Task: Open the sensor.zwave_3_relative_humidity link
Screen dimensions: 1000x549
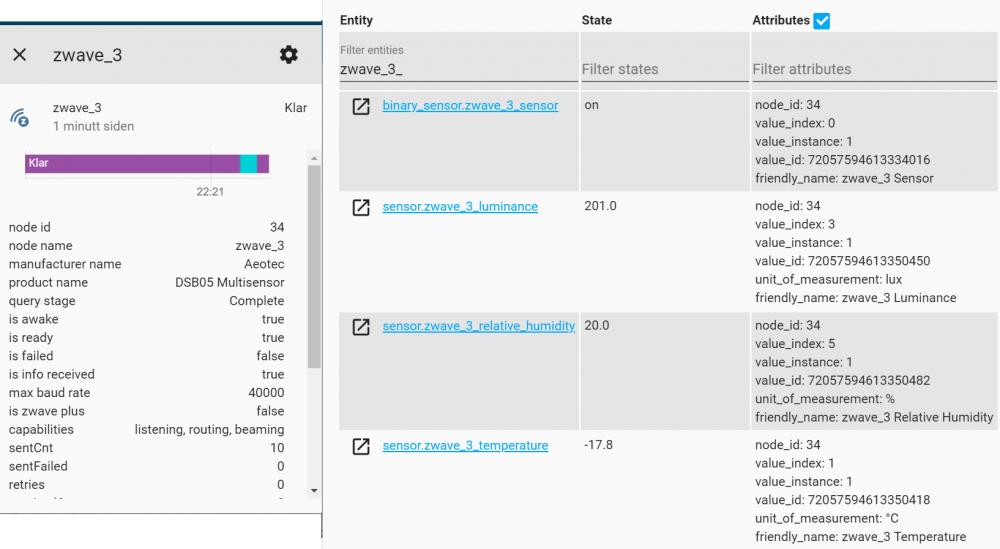Action: click(478, 325)
